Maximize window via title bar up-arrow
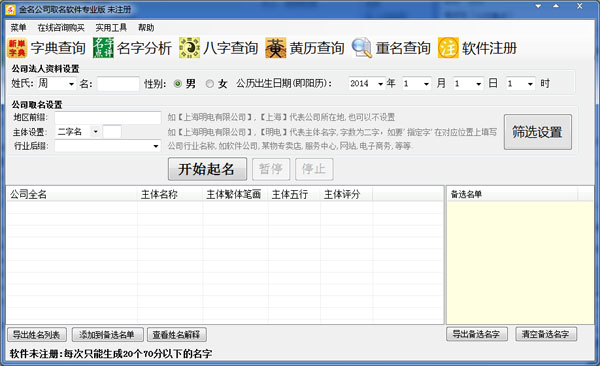600x366 pixels. pos(556,7)
